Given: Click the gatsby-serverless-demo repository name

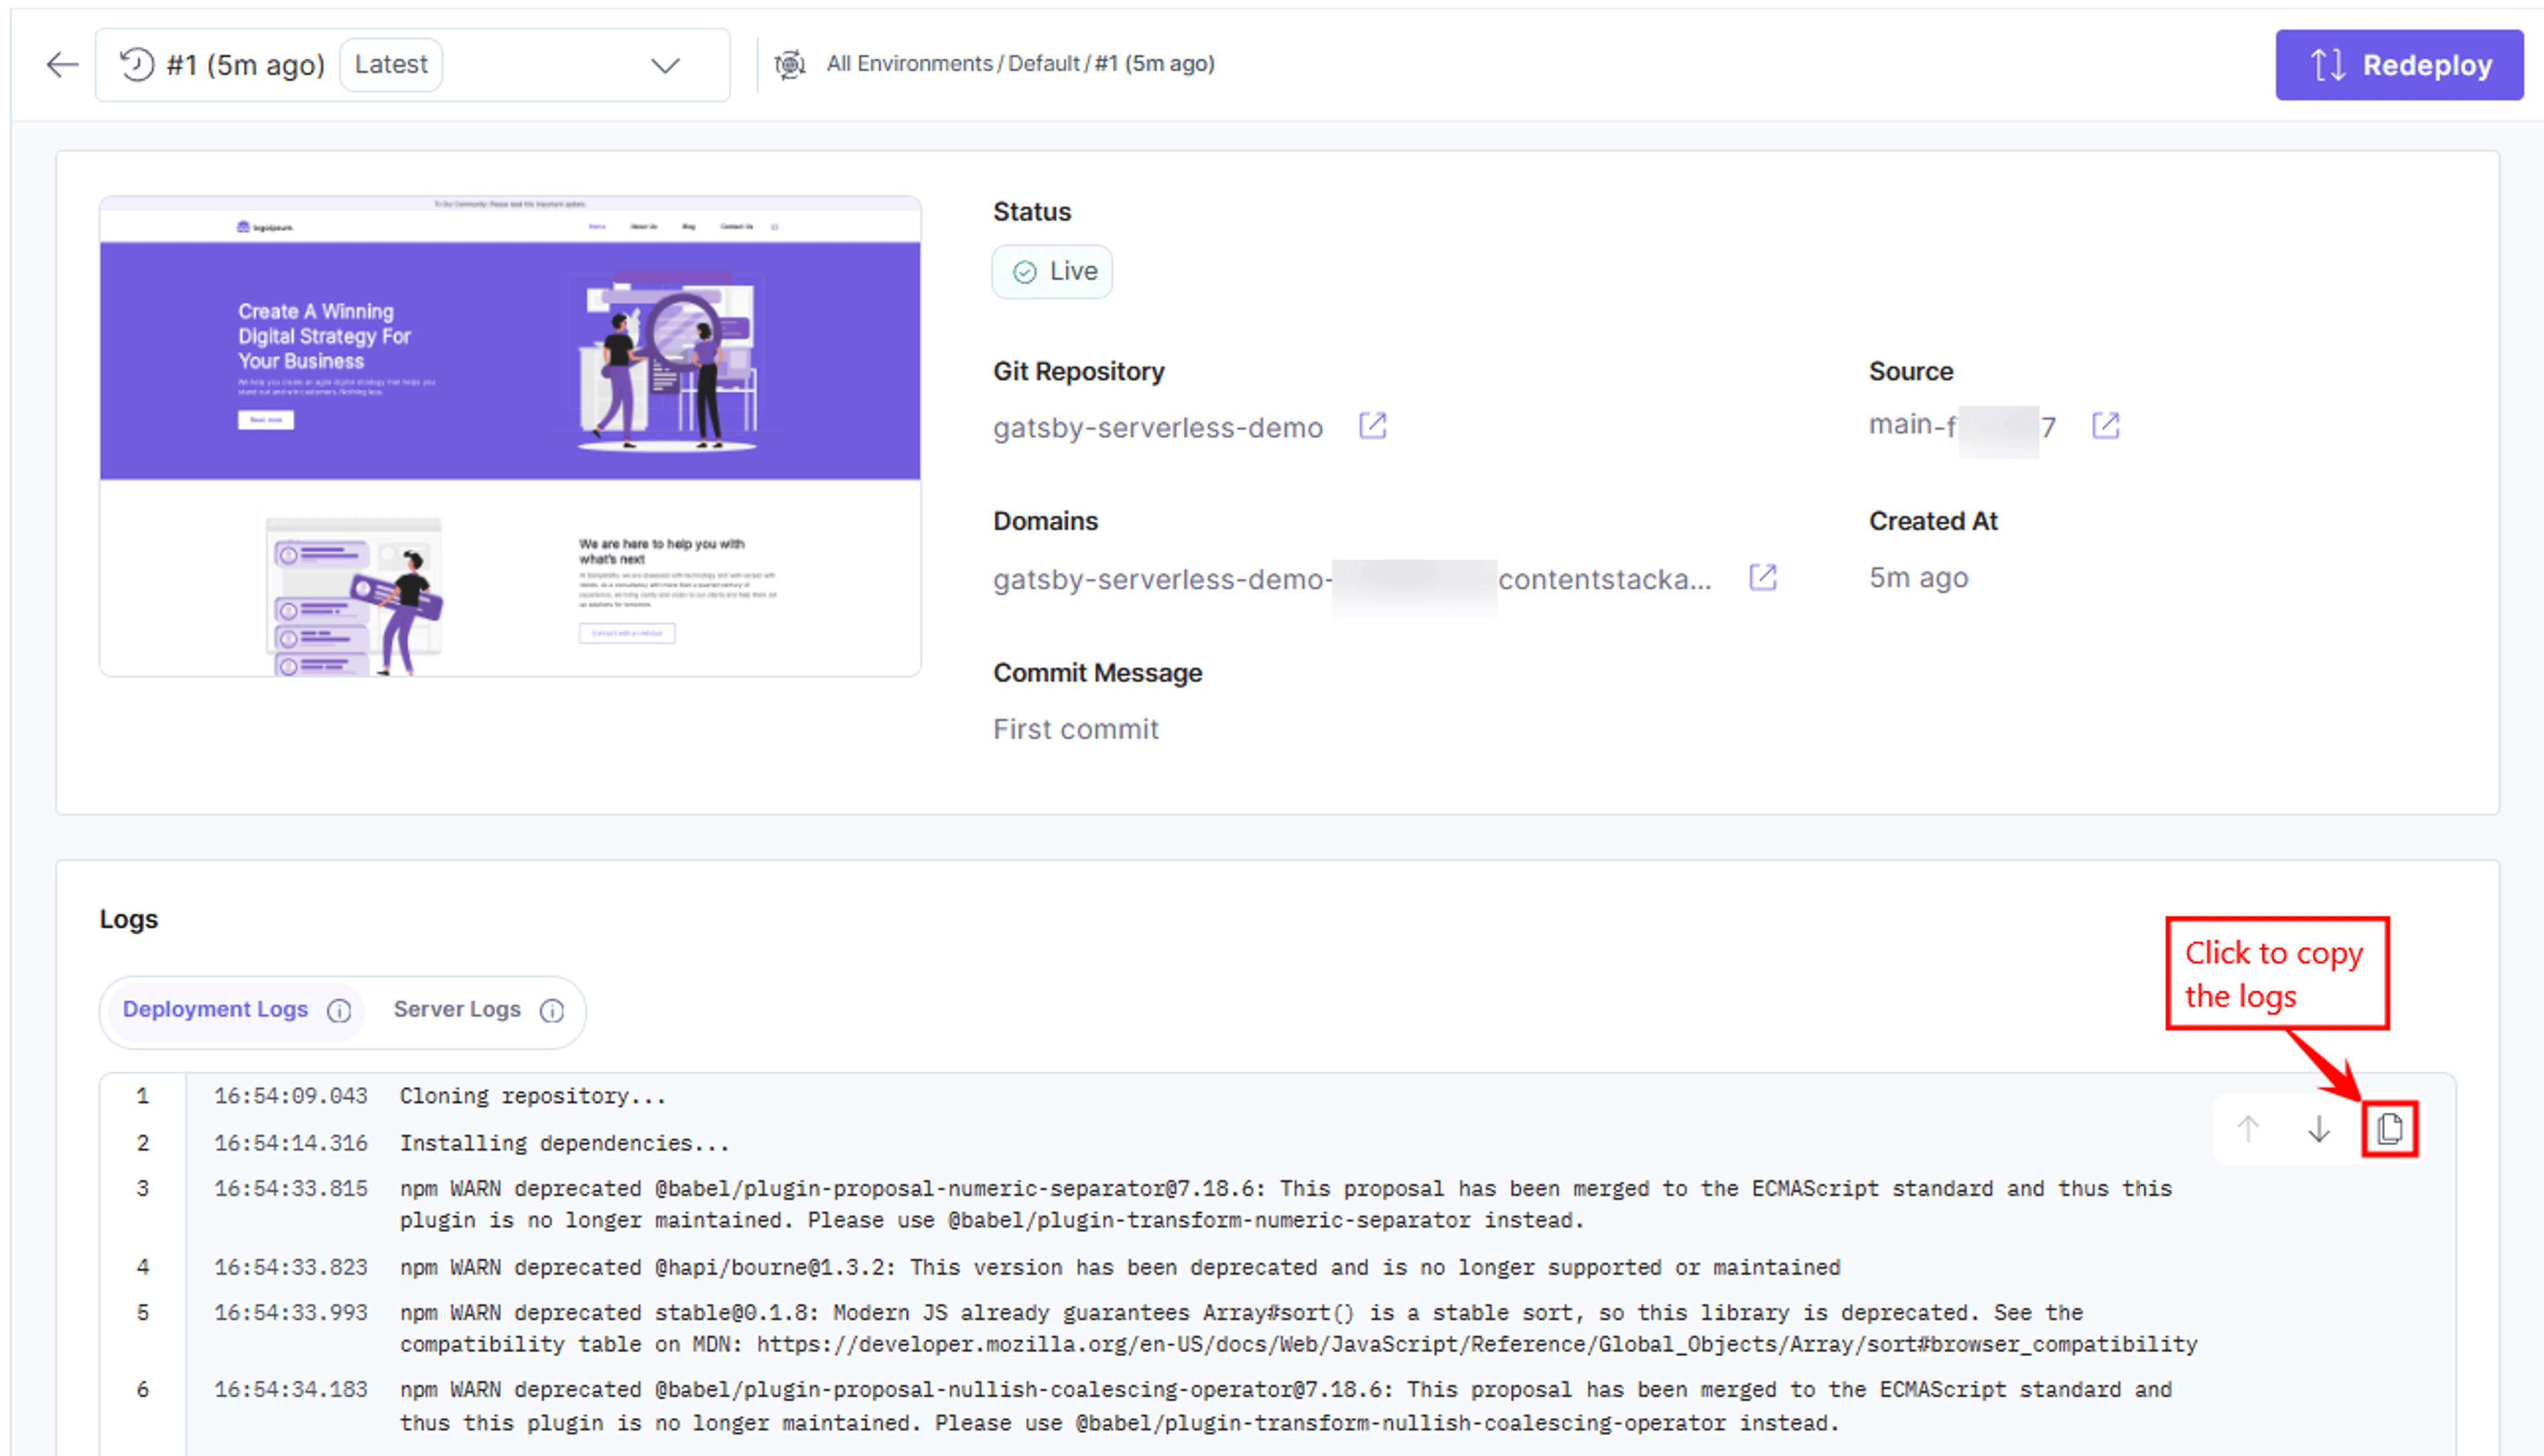Looking at the screenshot, I should coord(1158,428).
